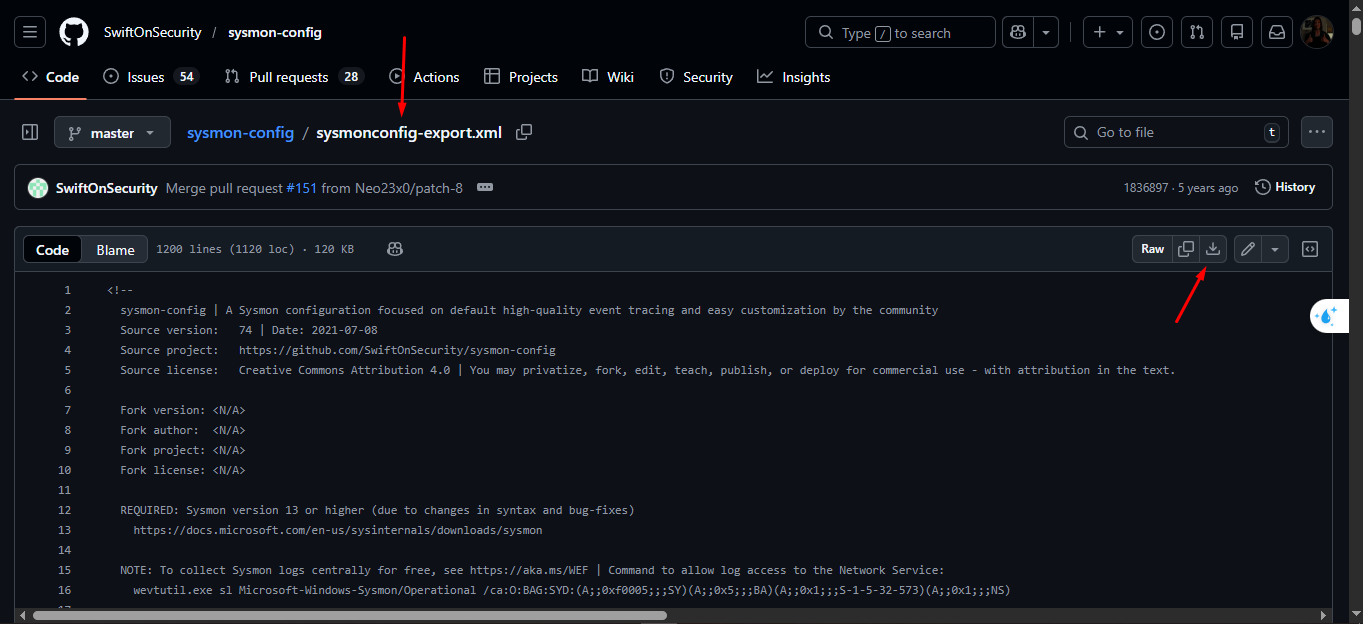Click your profile avatar picture
Image resolution: width=1363 pixels, height=624 pixels.
click(1317, 31)
